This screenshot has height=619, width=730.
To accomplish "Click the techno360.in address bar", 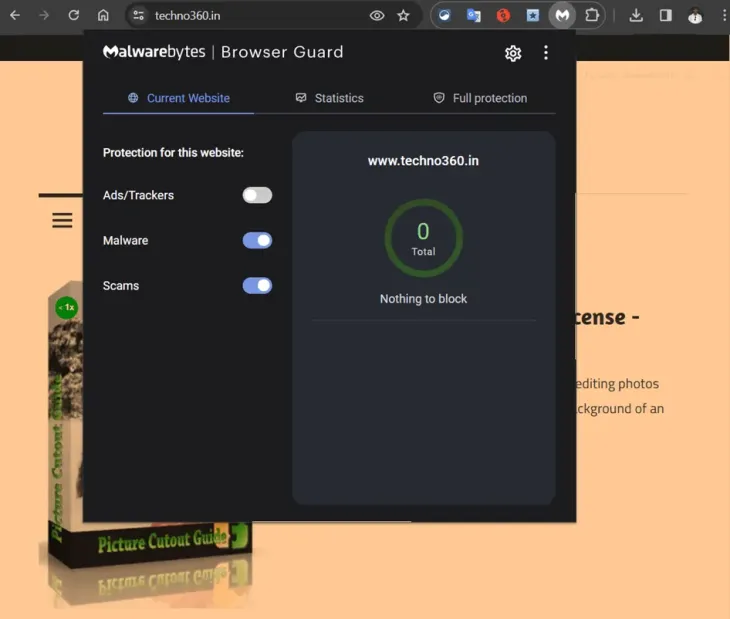I will [250, 15].
